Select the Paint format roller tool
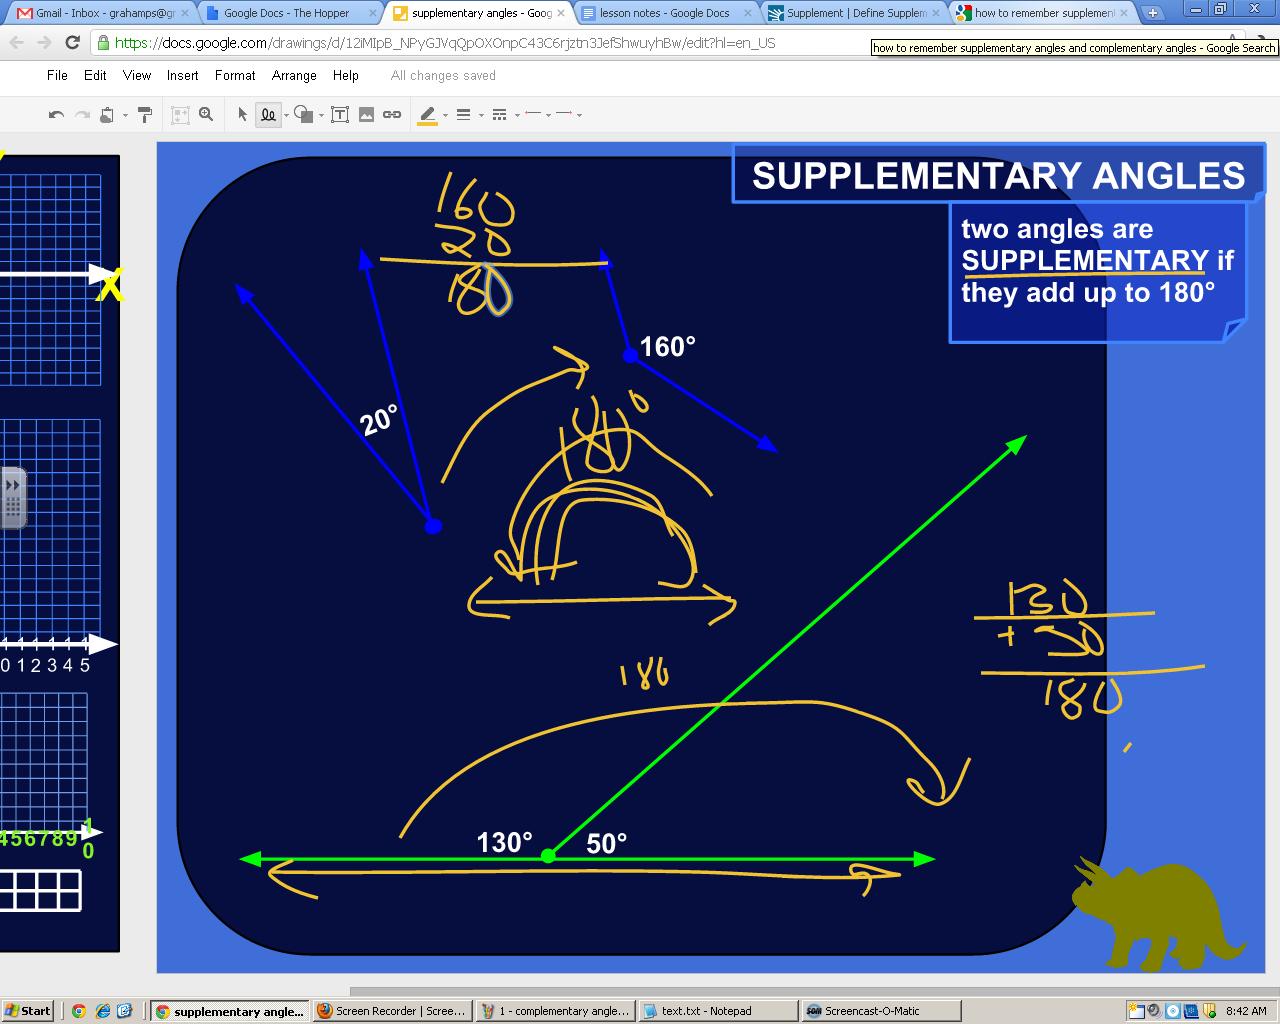Viewport: 1280px width, 1024px height. click(145, 115)
